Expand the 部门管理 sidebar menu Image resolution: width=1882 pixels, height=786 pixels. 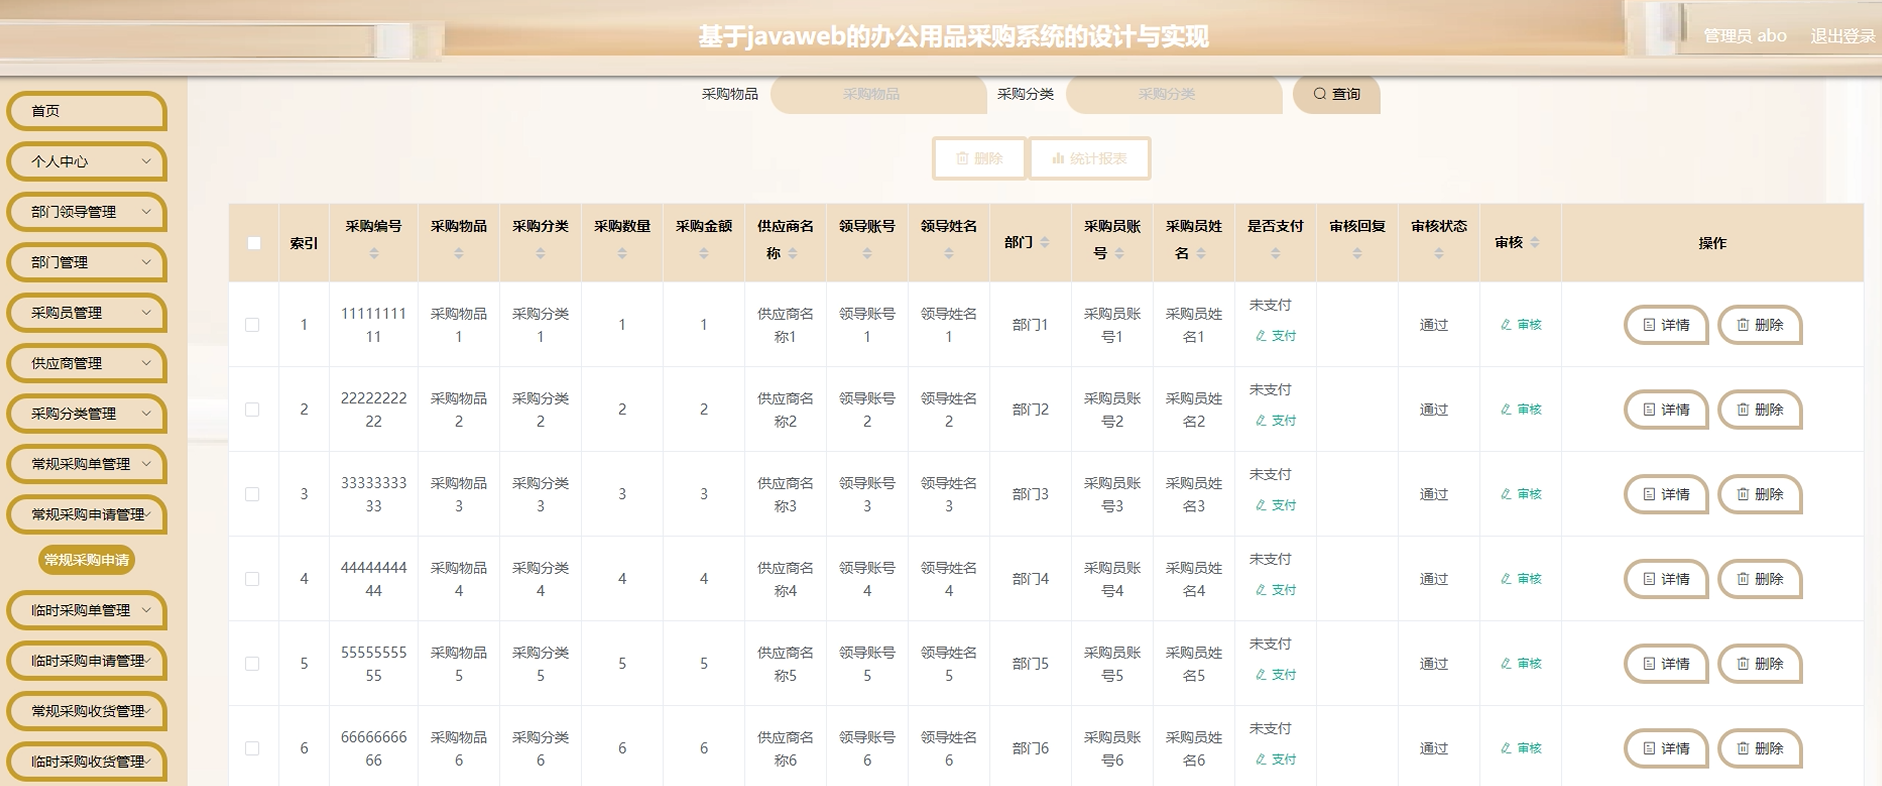87,262
